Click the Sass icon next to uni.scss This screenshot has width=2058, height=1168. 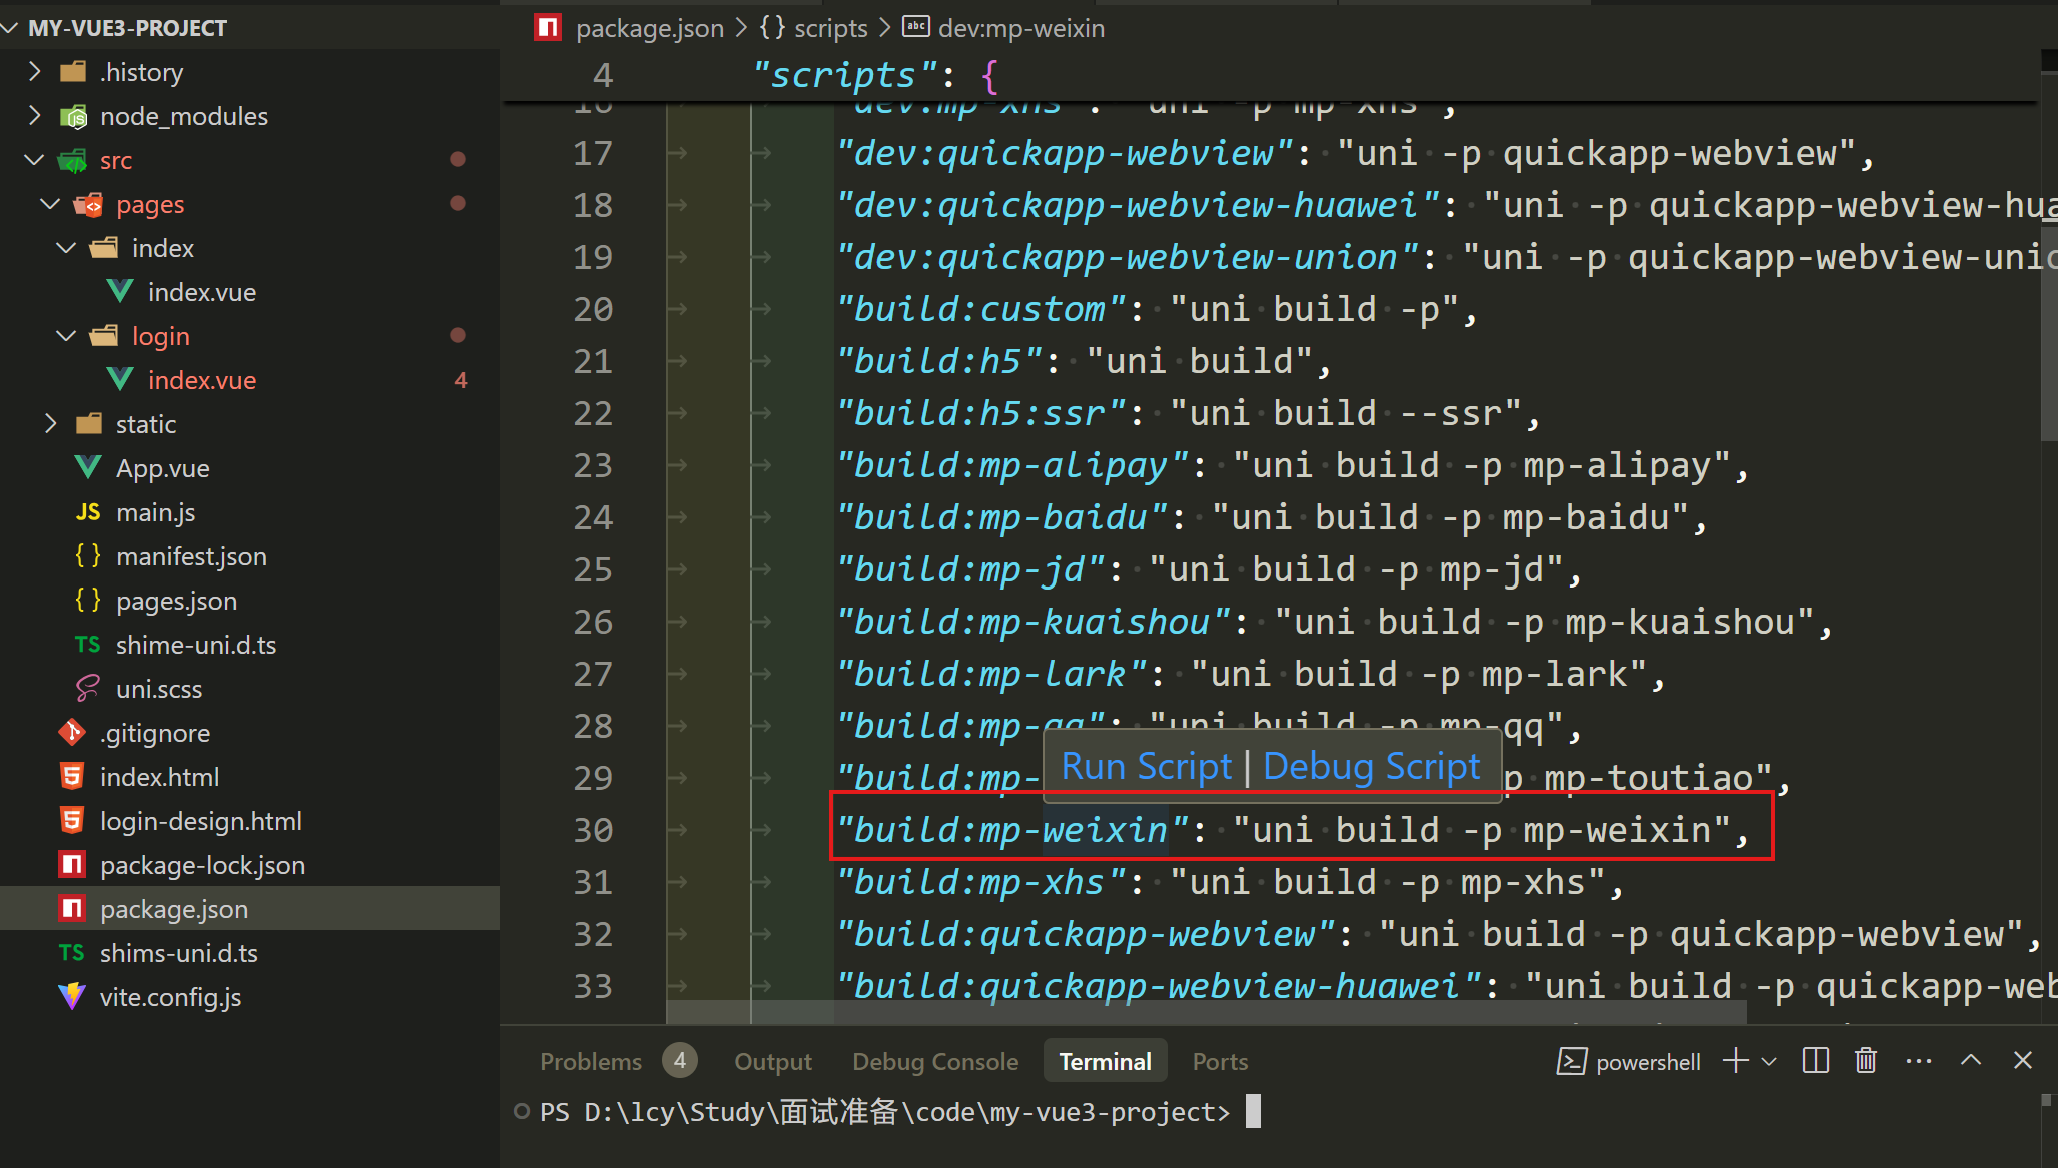[x=87, y=688]
